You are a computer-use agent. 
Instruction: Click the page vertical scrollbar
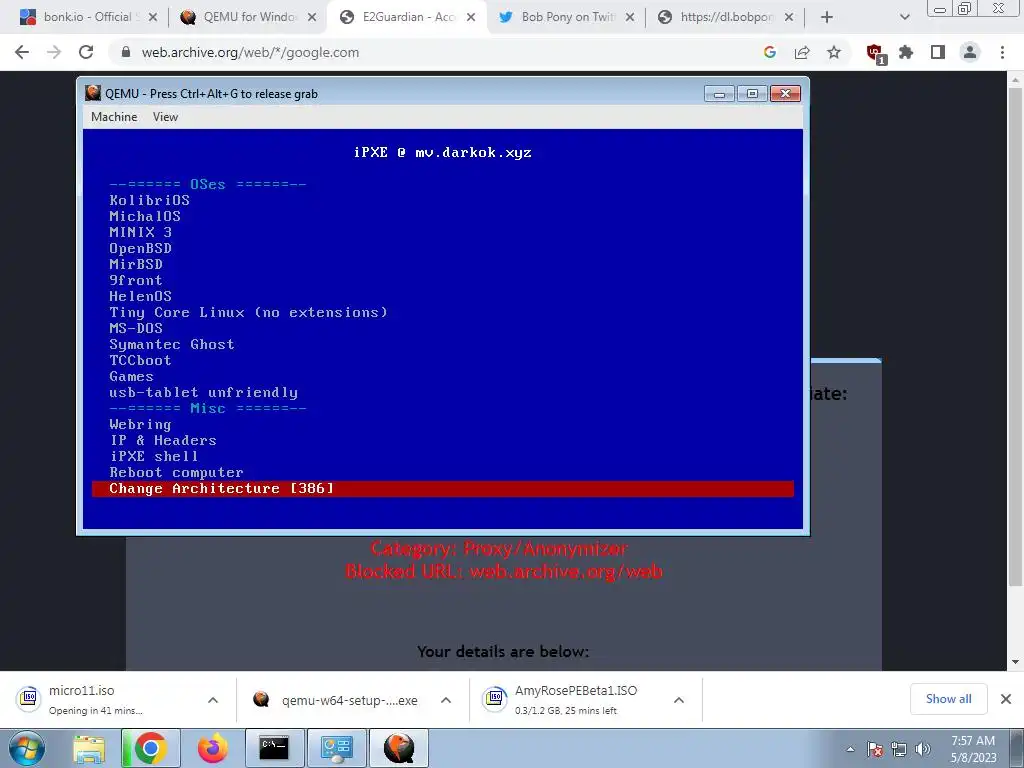pyautogui.click(x=1015, y=336)
